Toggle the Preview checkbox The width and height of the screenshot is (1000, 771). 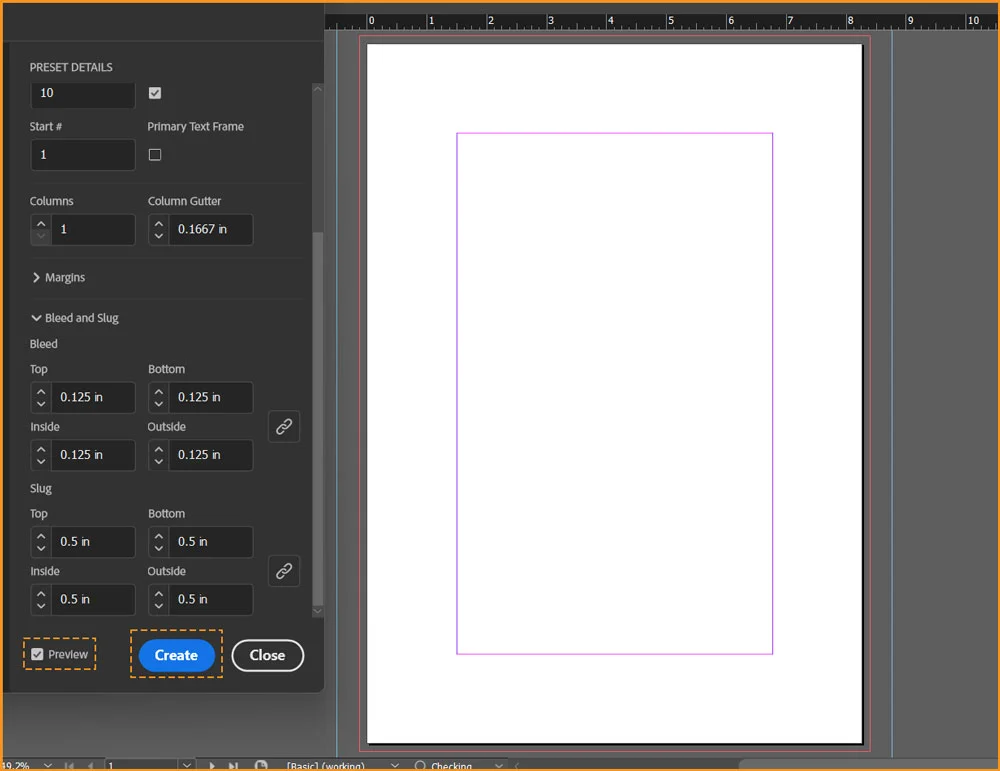[38, 653]
